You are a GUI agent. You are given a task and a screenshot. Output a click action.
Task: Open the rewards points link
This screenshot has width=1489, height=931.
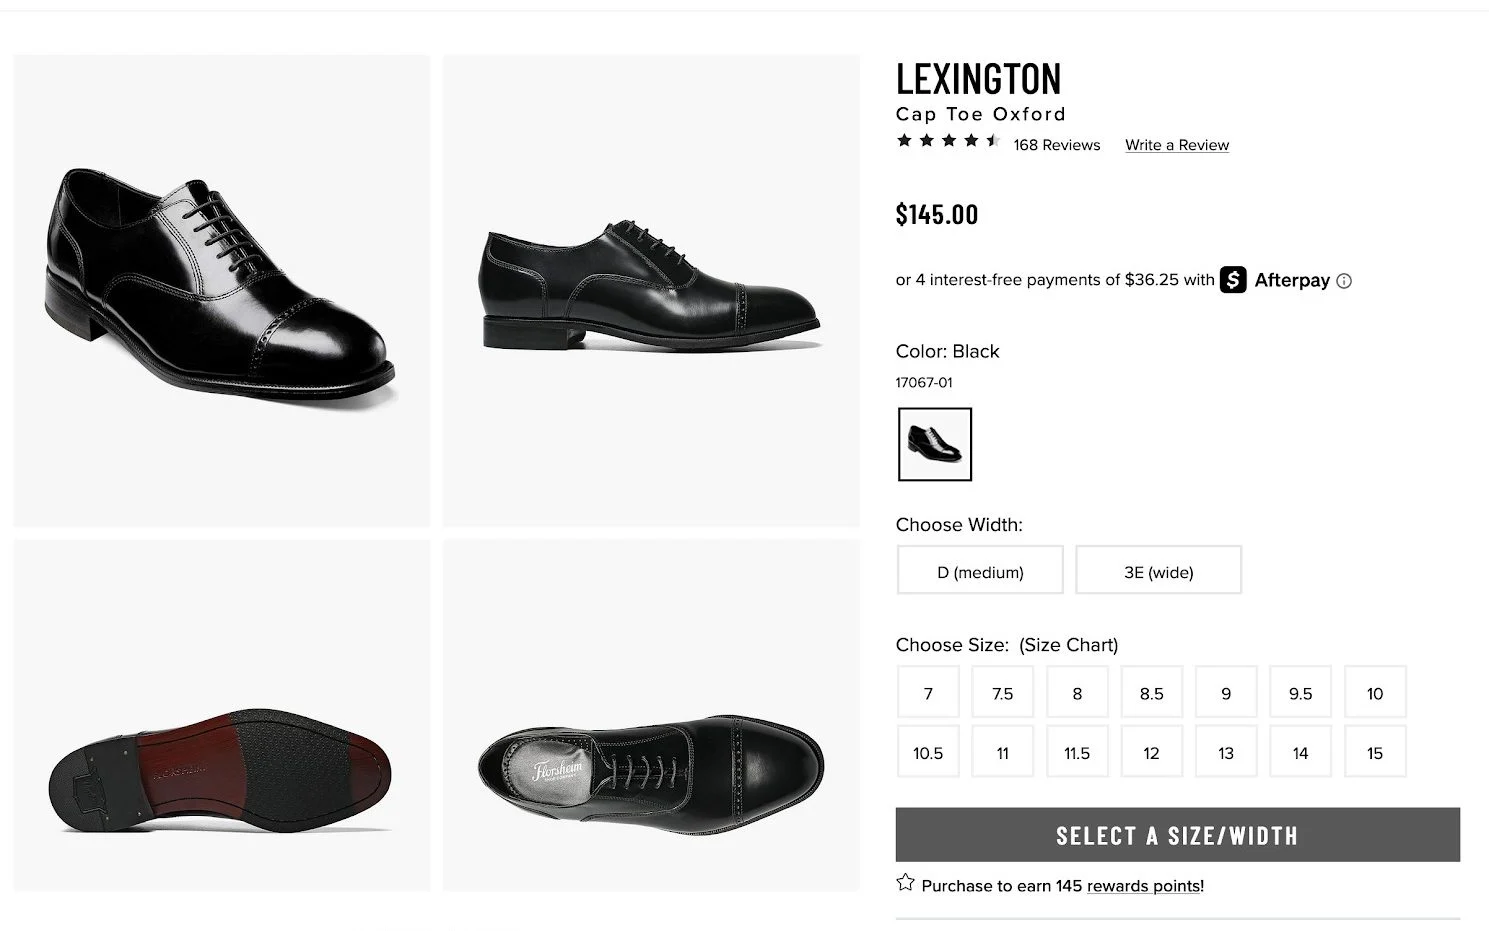point(1143,886)
